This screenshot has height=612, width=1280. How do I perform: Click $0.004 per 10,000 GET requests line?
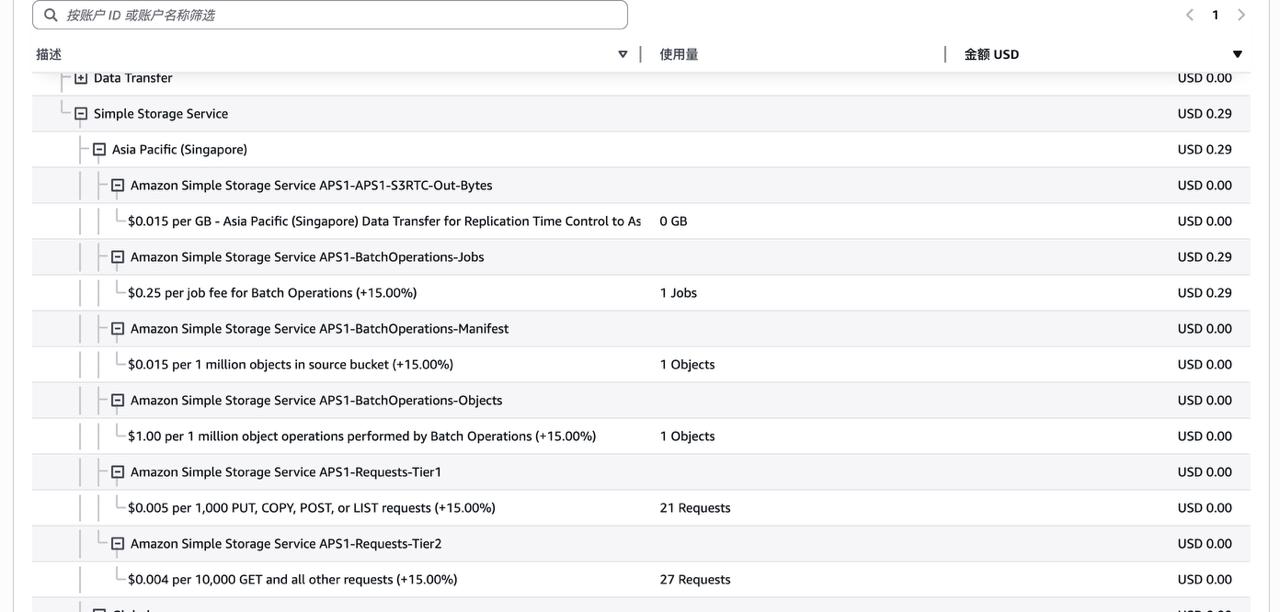point(292,580)
